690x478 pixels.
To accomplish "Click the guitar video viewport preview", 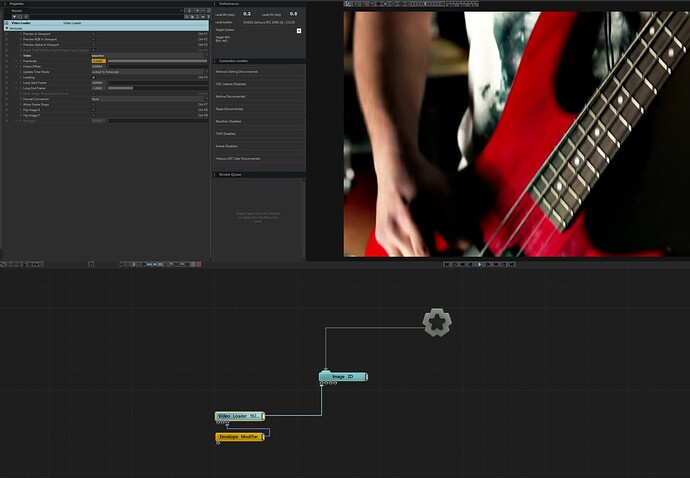I will coord(517,134).
